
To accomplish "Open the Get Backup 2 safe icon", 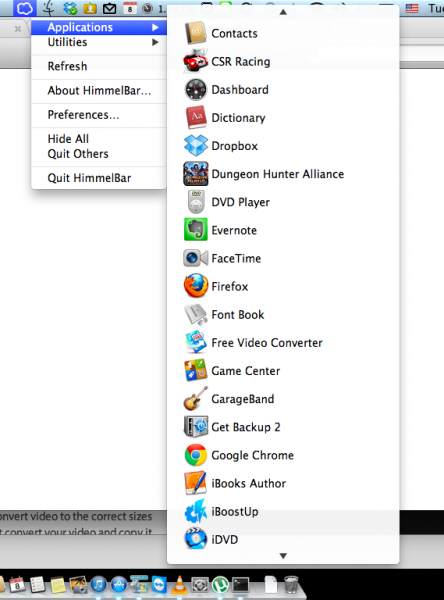I will coord(196,427).
